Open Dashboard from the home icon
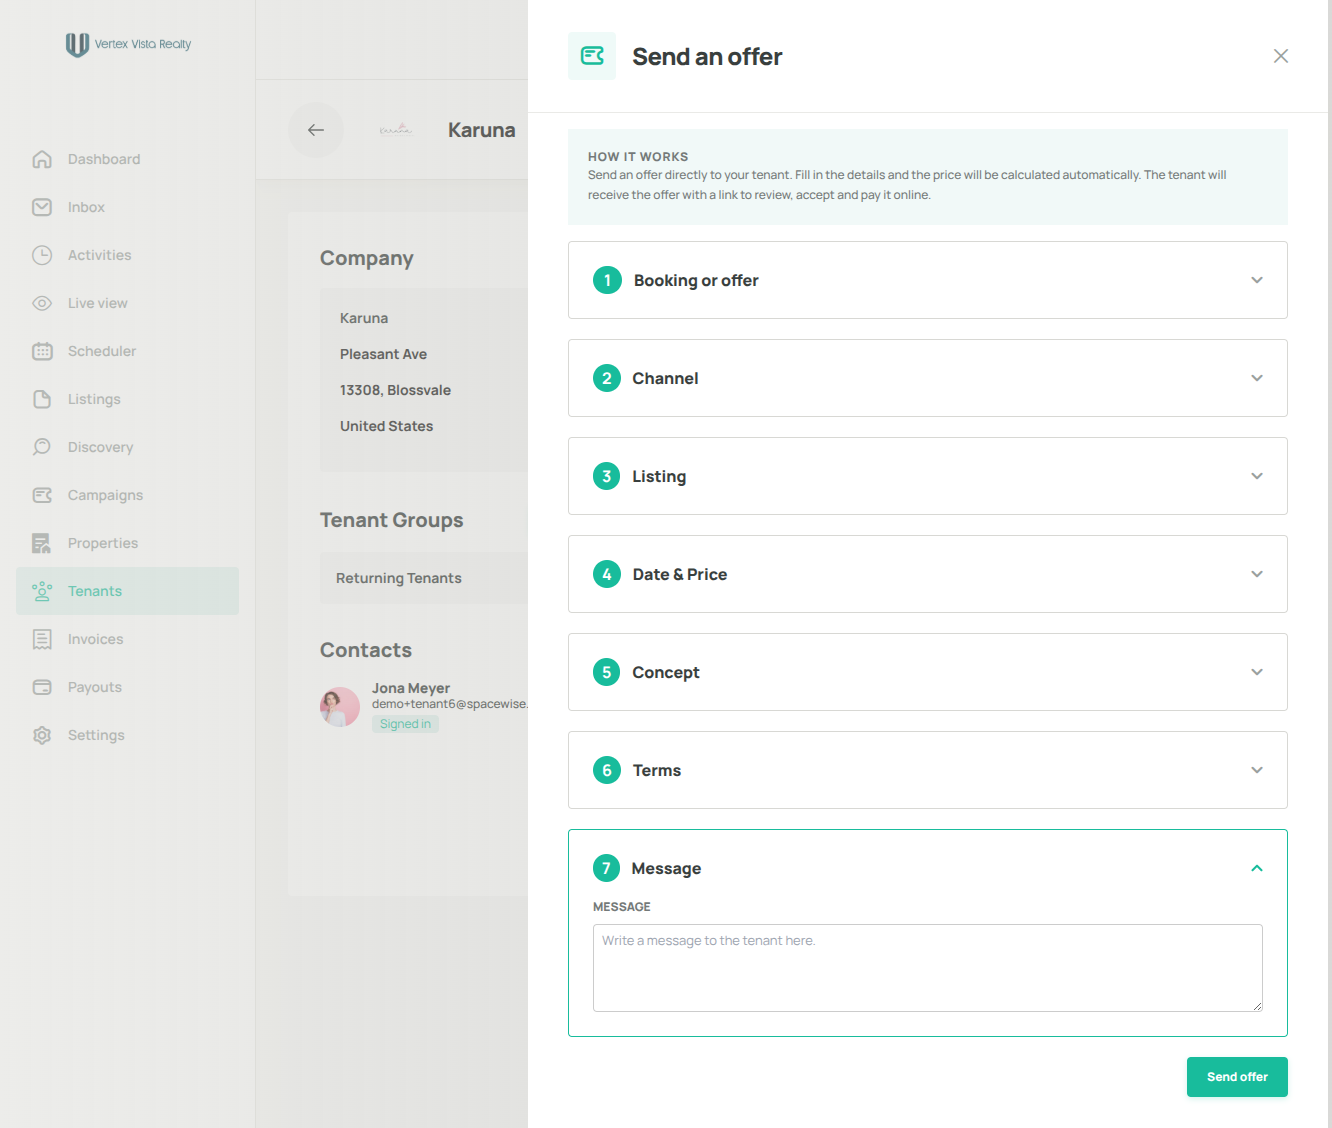Viewport: 1332px width, 1128px height. [x=42, y=159]
